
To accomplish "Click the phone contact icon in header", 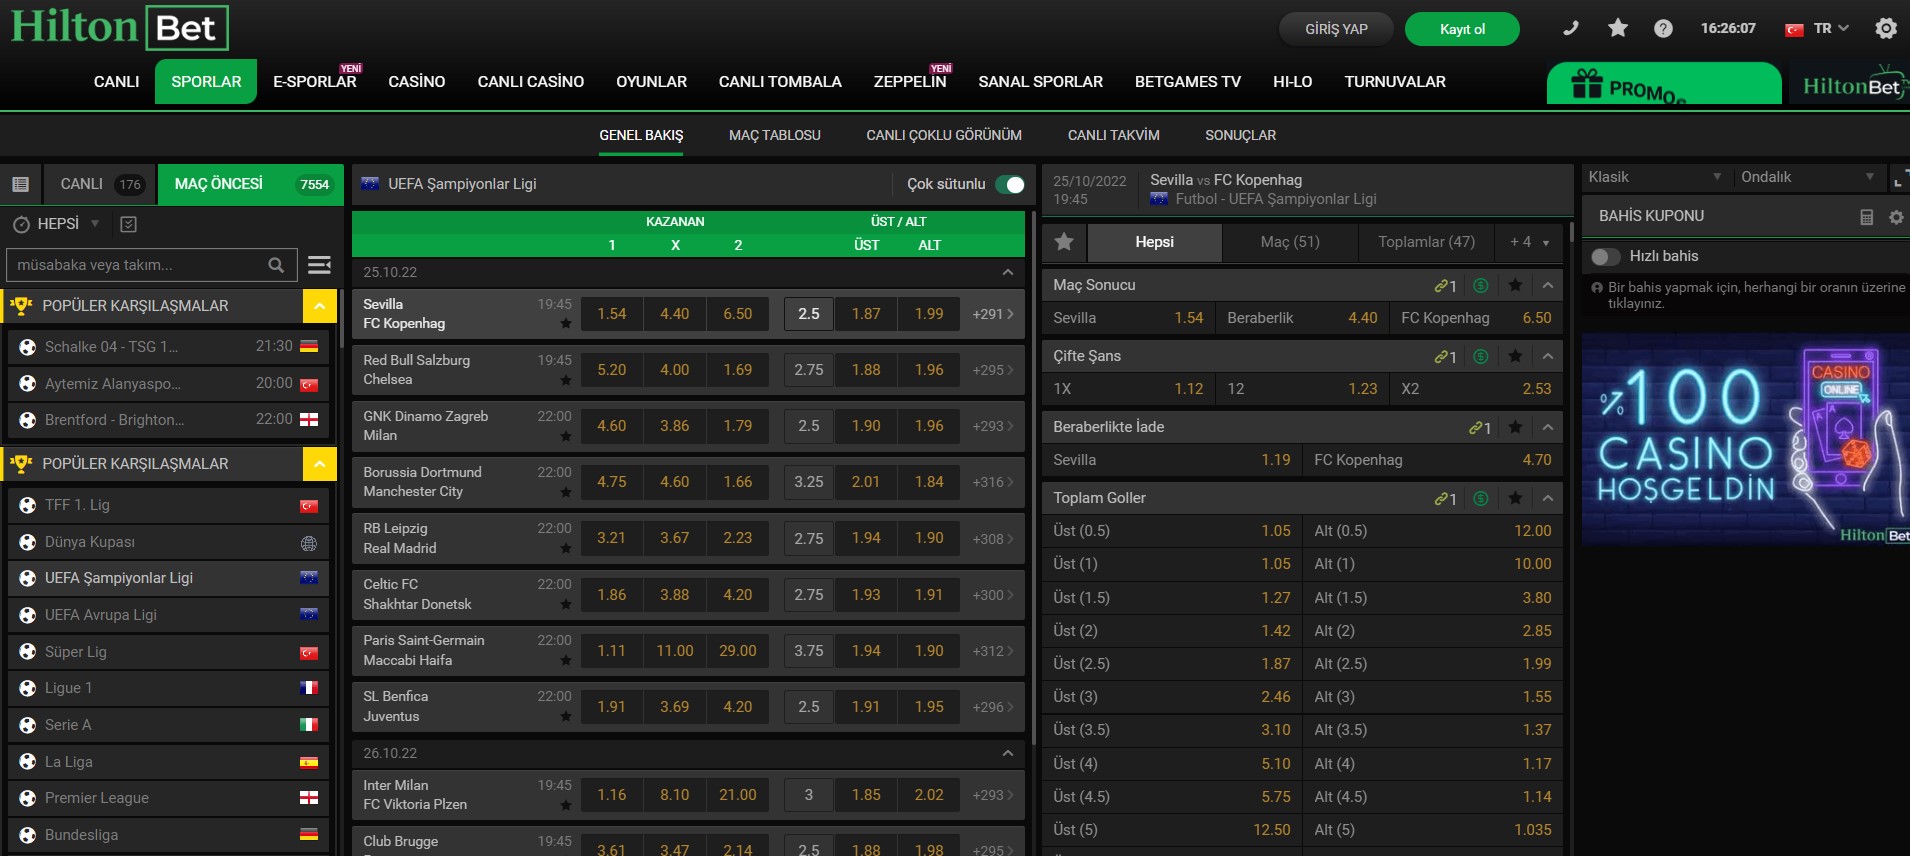I will [x=1571, y=28].
